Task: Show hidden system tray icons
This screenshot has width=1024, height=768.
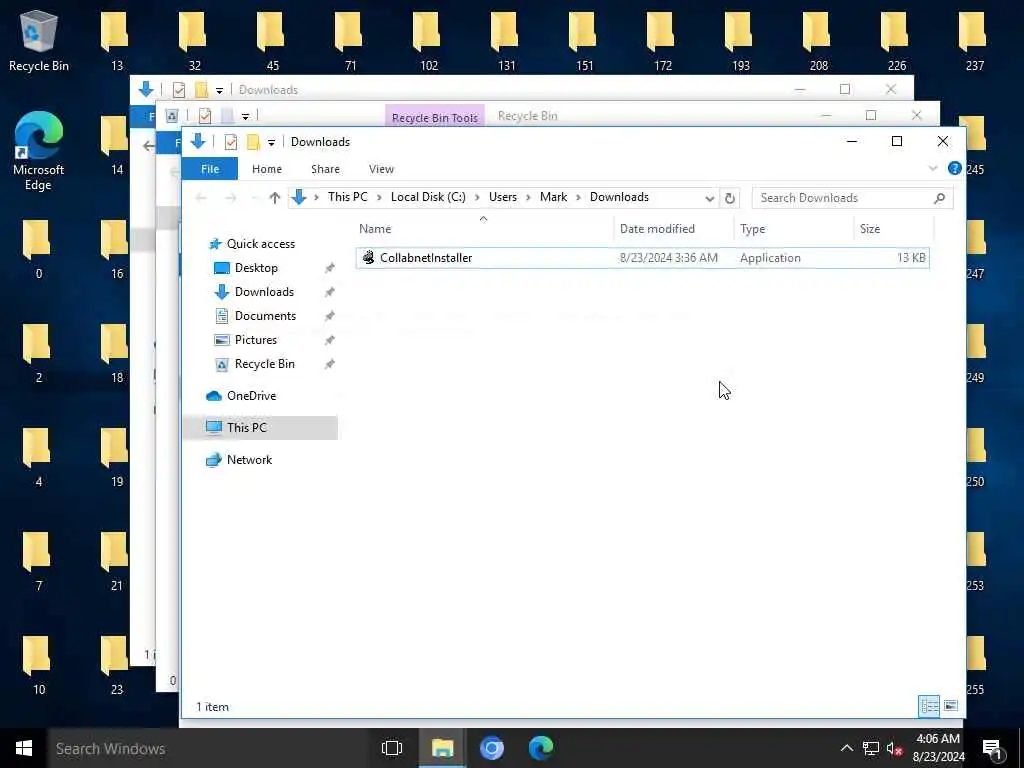Action: click(846, 748)
